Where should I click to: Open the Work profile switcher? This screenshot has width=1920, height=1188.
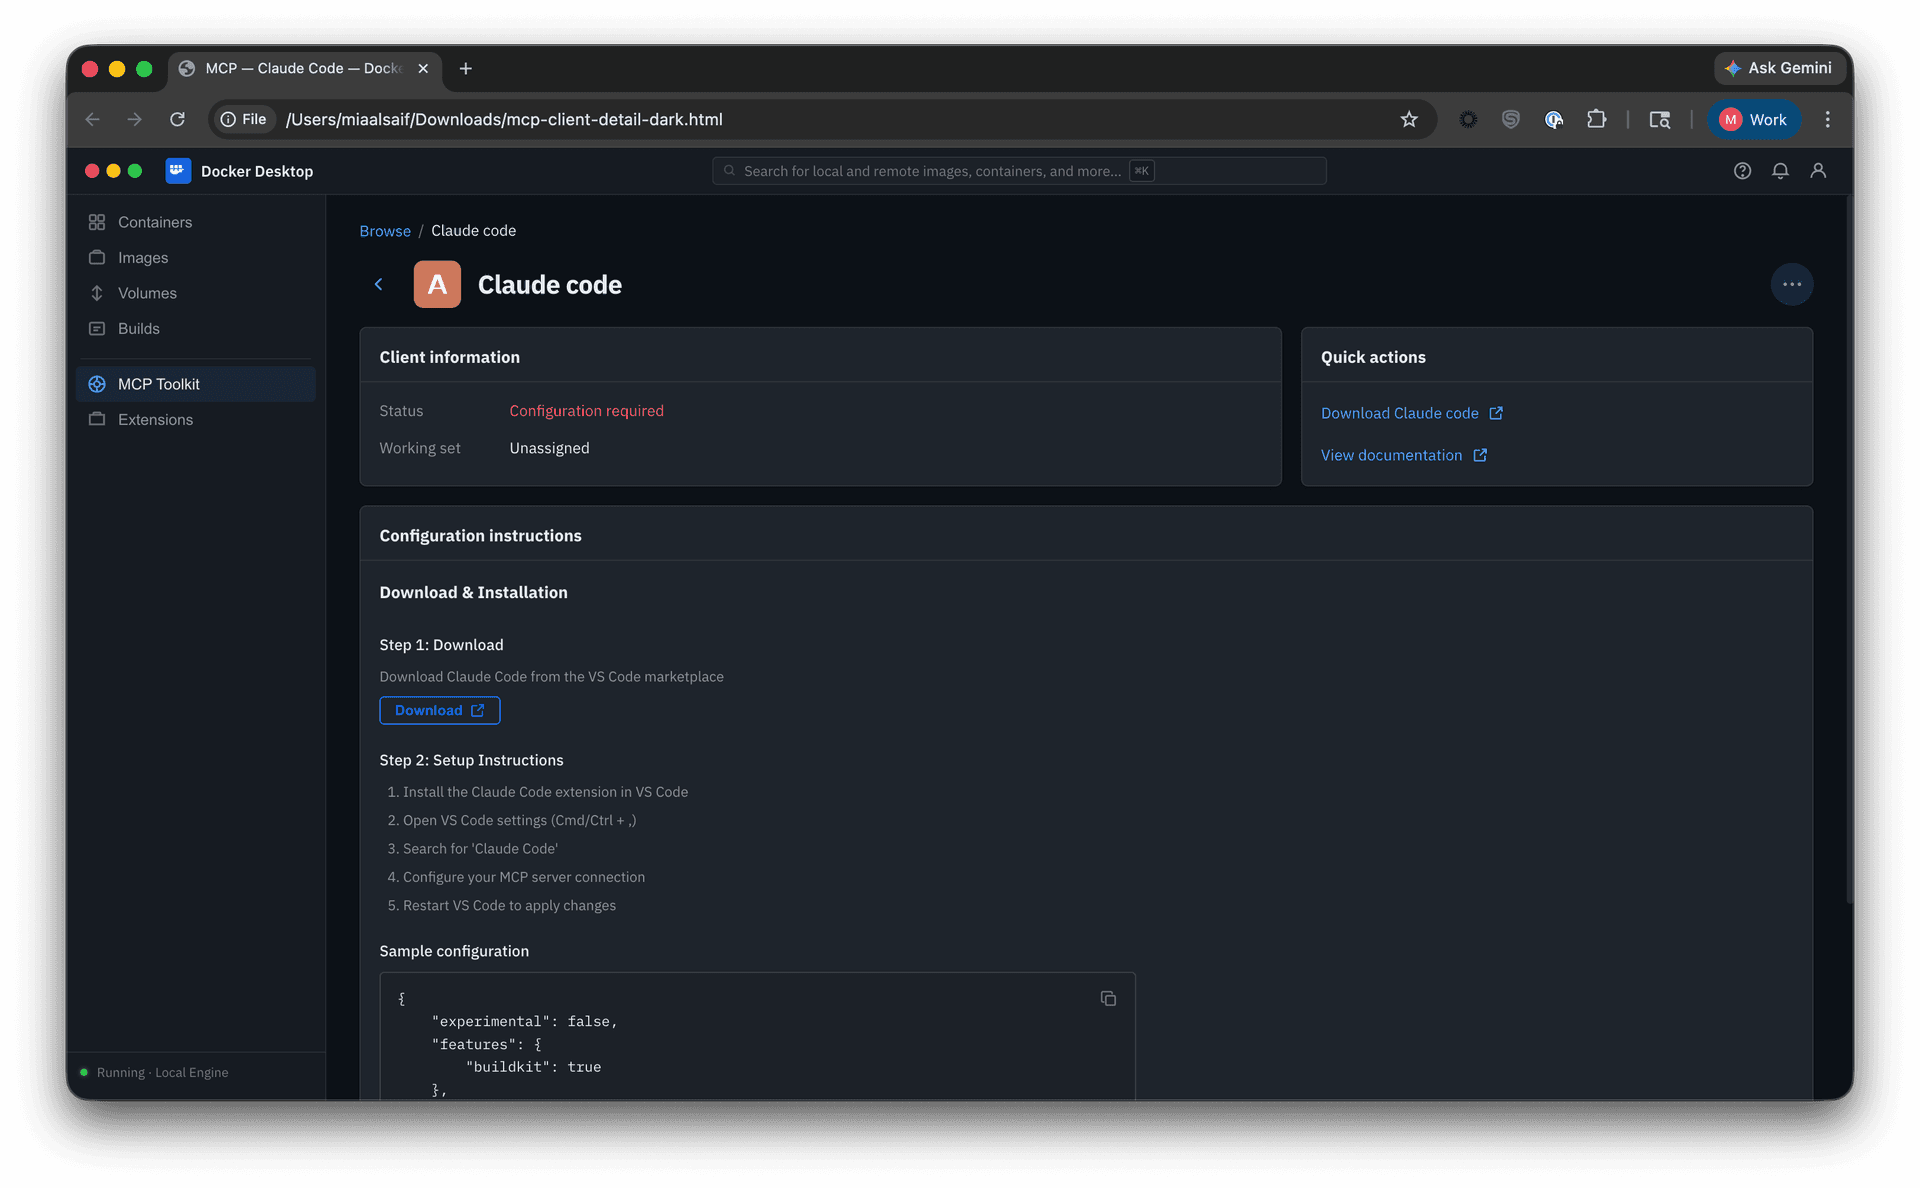(x=1753, y=119)
